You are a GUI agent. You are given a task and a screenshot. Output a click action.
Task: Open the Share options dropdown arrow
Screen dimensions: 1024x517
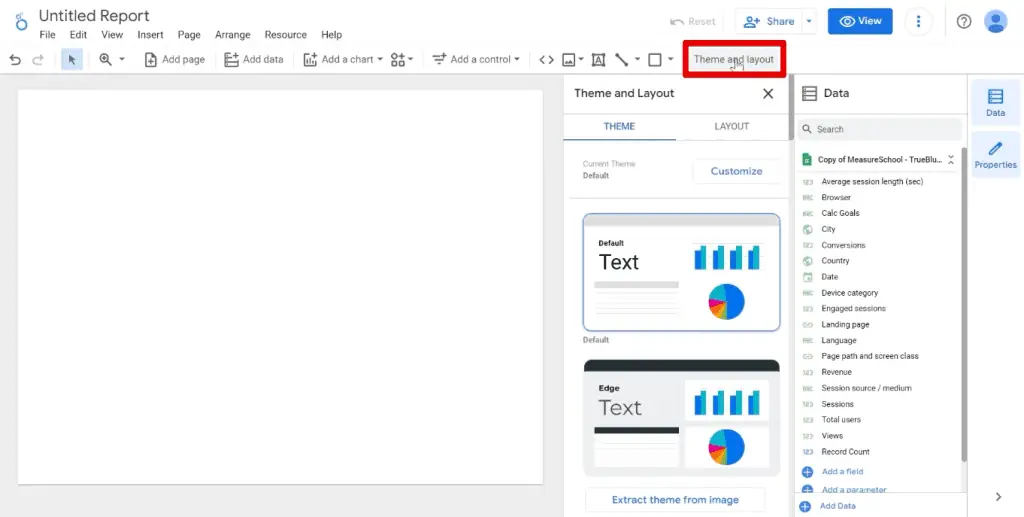tap(809, 22)
